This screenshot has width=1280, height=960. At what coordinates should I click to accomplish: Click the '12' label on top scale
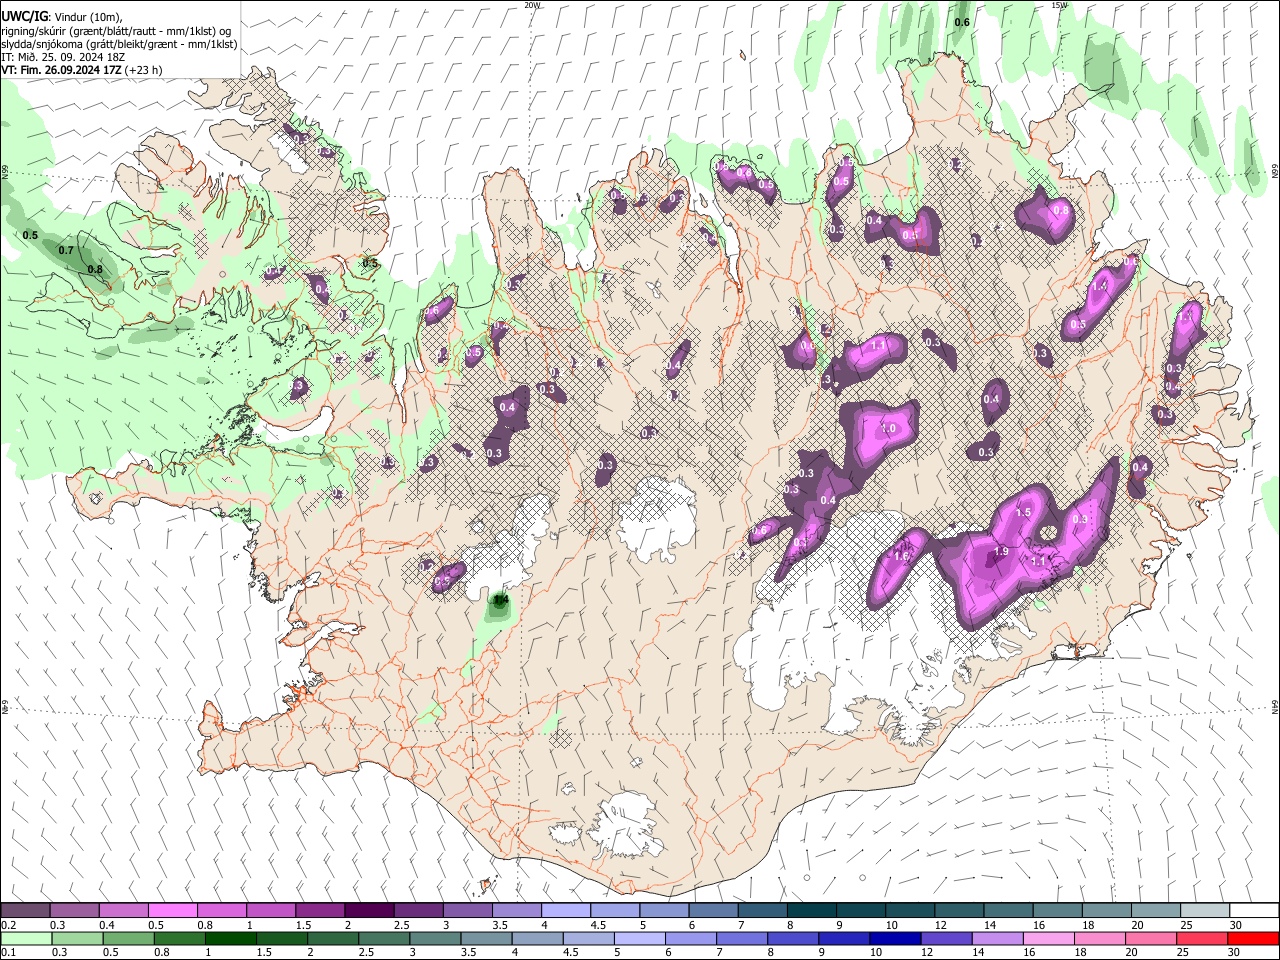point(940,925)
